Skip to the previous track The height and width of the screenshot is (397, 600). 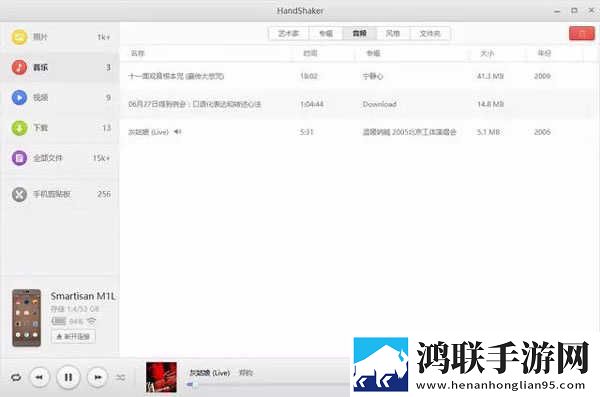tap(39, 377)
